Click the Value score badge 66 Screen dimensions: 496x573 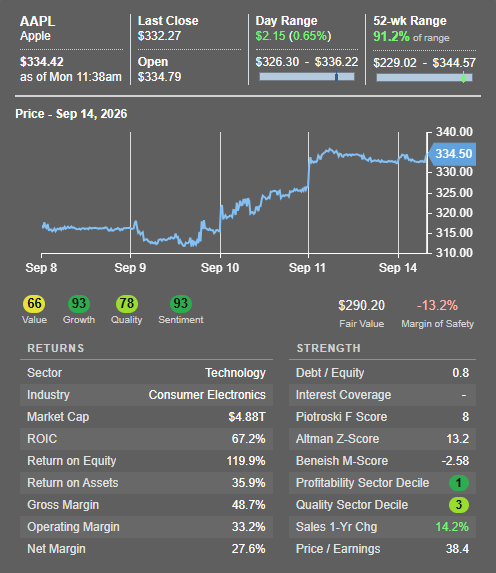pyautogui.click(x=34, y=304)
